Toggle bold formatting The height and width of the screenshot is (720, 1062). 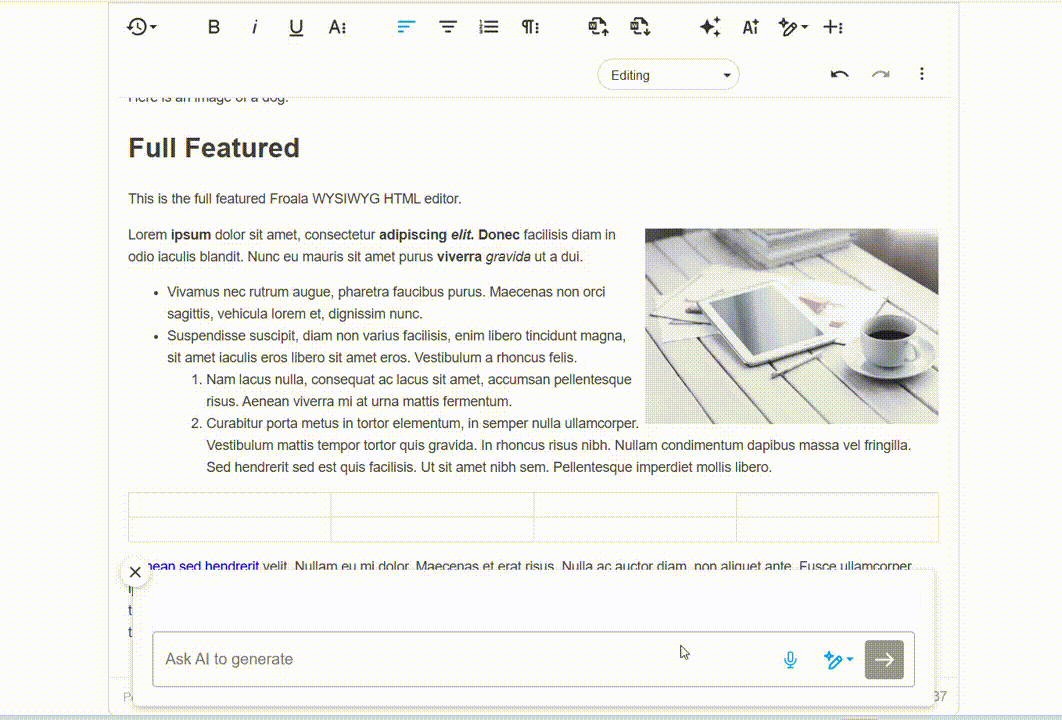[x=213, y=27]
